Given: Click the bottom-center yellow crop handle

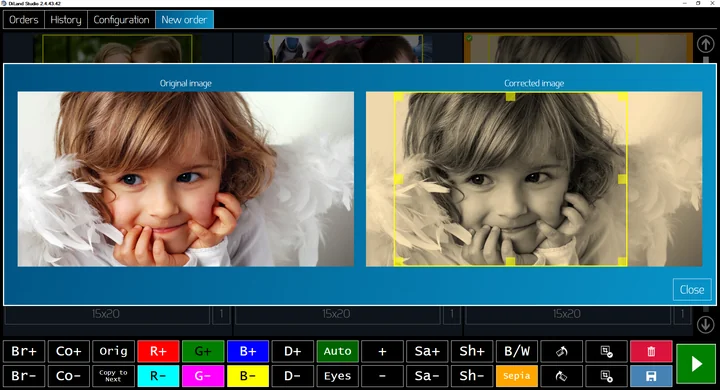Looking at the screenshot, I should (x=510, y=261).
